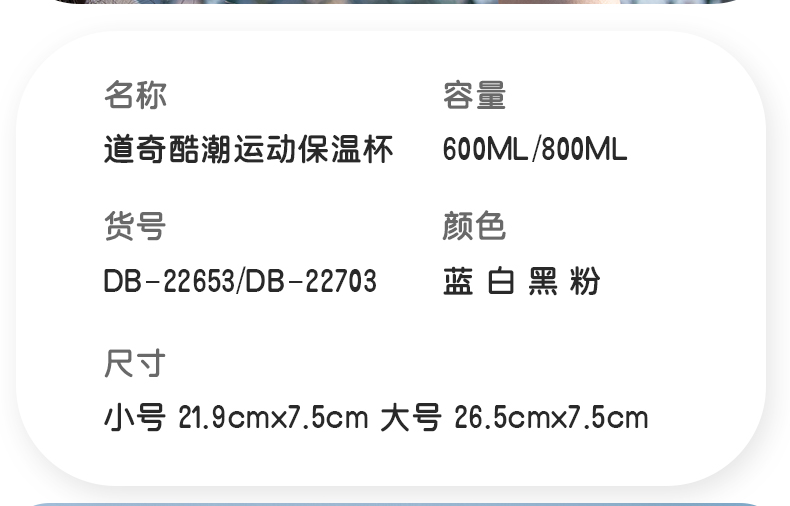Click the 货号 label
790x506 pixels.
click(135, 226)
